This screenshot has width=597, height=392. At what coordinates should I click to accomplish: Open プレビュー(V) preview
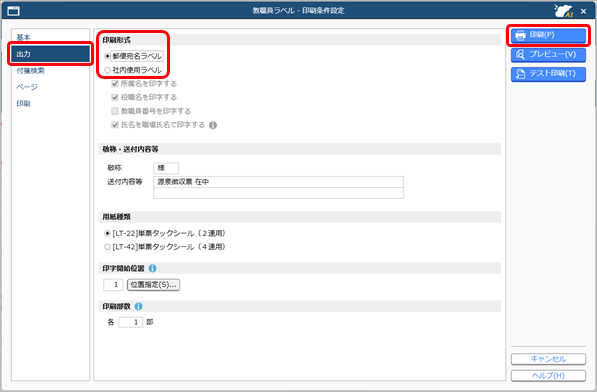(x=548, y=54)
